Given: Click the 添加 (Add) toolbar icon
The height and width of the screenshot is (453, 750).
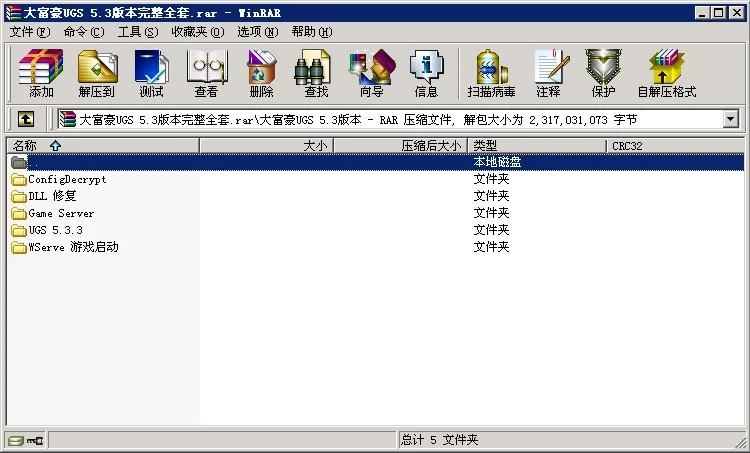Looking at the screenshot, I should pos(41,73).
